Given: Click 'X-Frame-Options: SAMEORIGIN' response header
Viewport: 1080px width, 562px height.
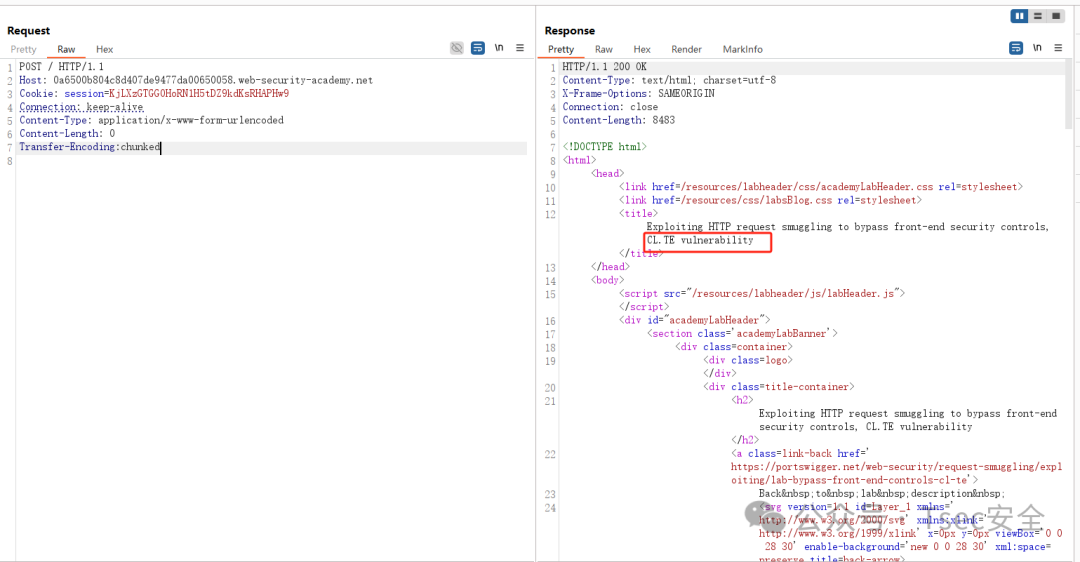Looking at the screenshot, I should point(638,94).
